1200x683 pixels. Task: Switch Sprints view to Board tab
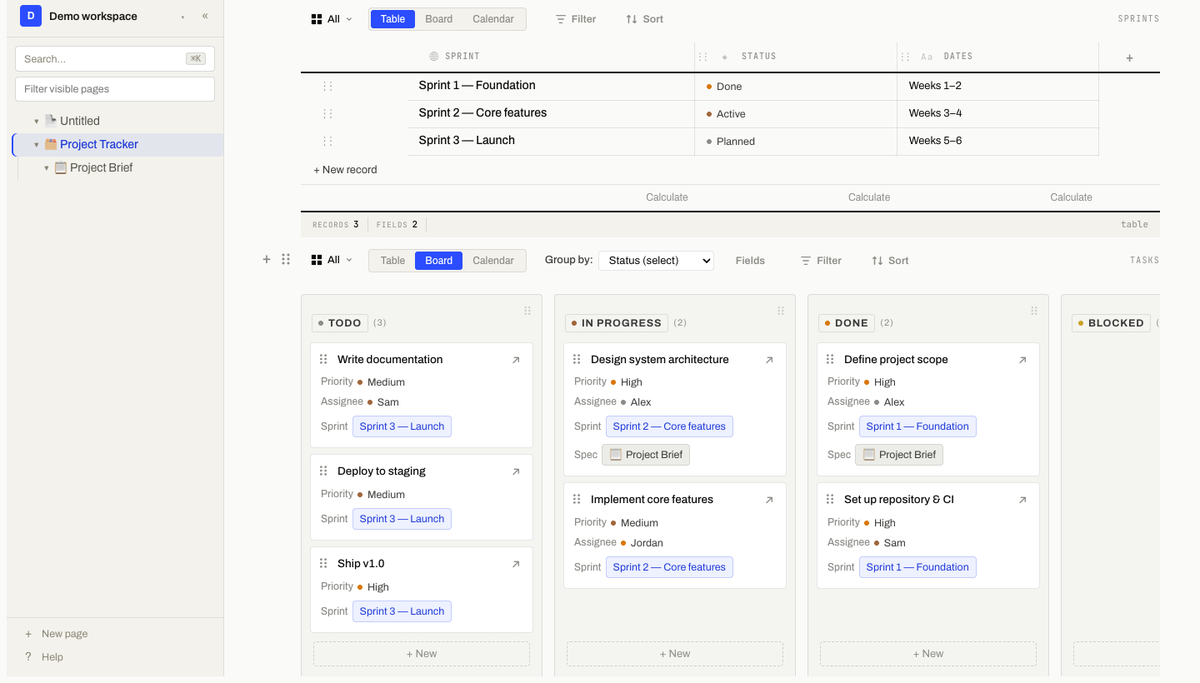click(x=439, y=19)
